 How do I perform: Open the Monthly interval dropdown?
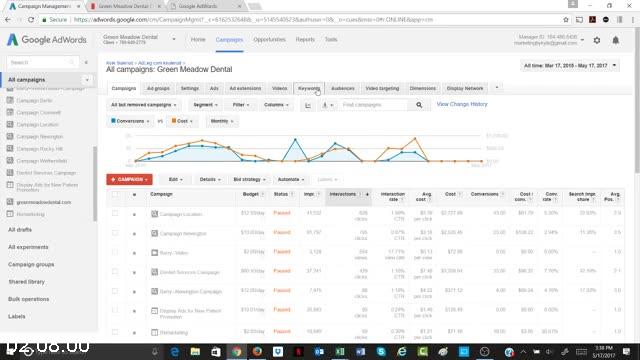pyautogui.click(x=222, y=121)
